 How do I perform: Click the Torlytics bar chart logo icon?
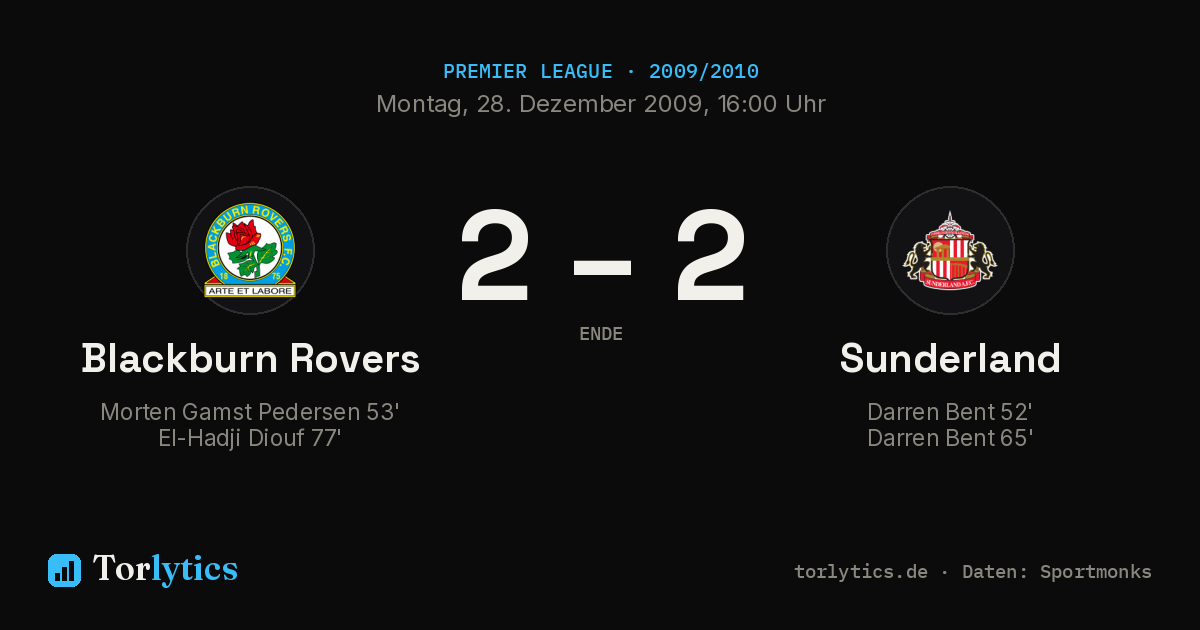coord(64,570)
